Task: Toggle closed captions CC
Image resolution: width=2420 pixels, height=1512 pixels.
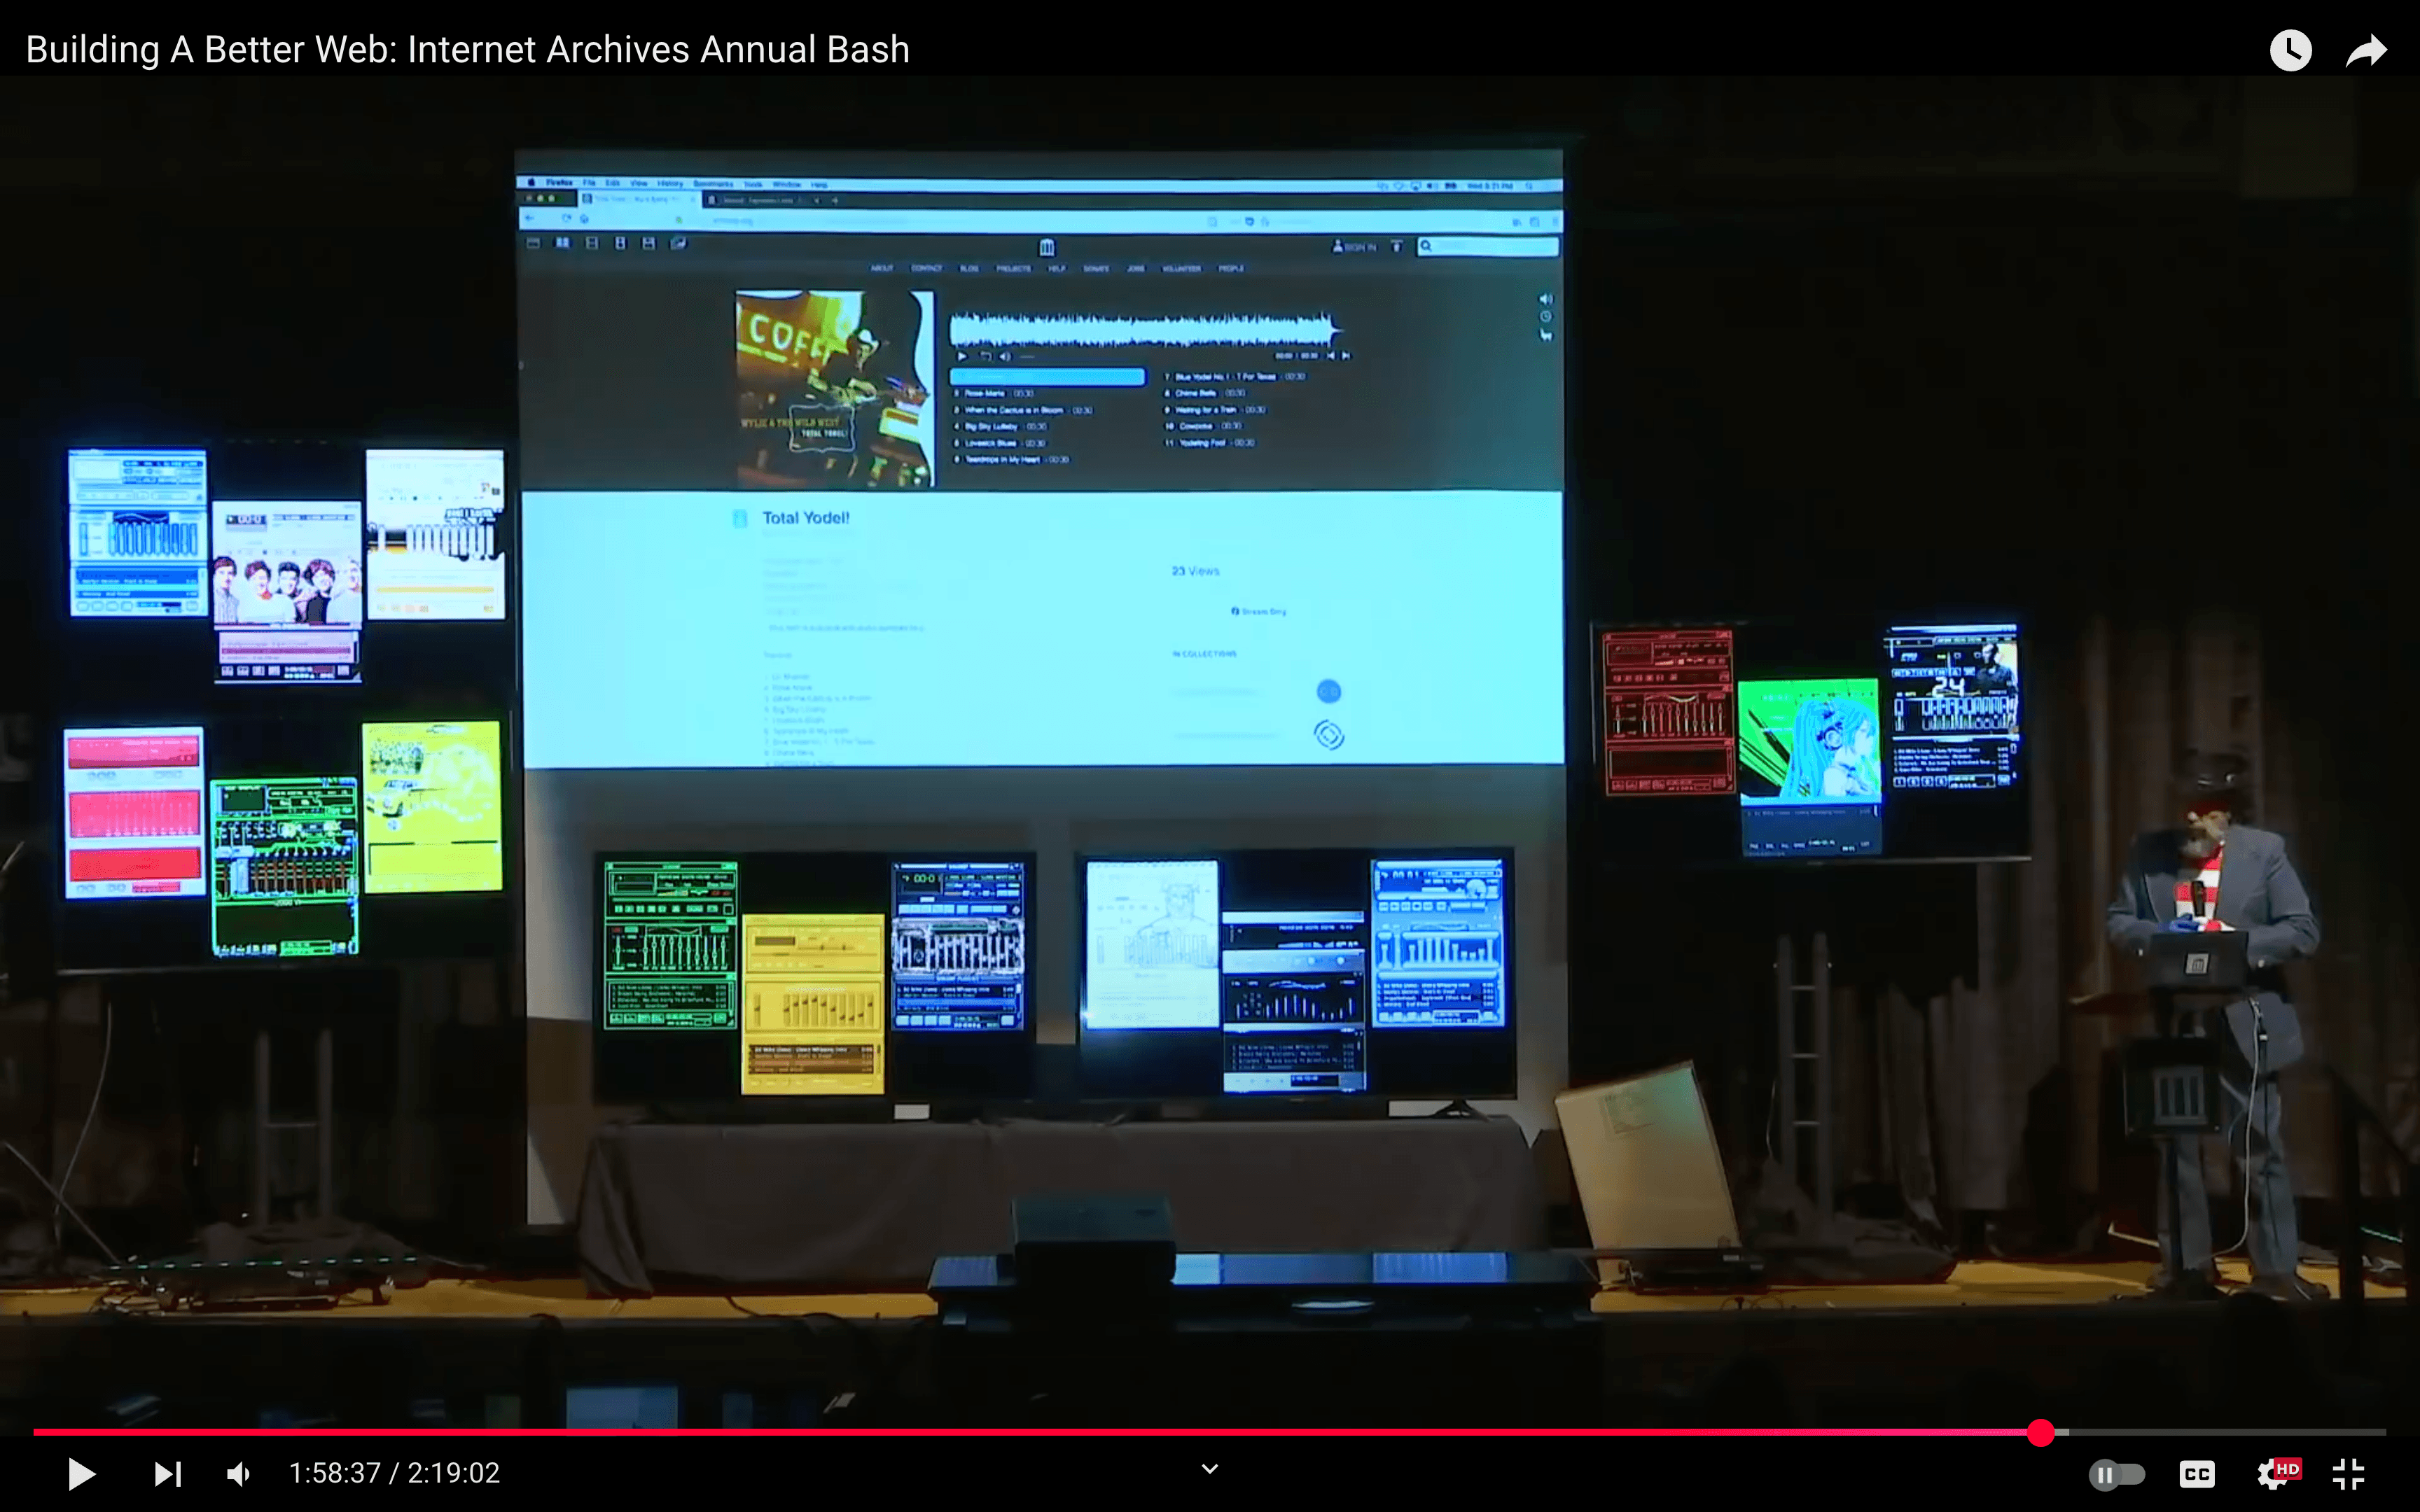Action: coord(2196,1474)
